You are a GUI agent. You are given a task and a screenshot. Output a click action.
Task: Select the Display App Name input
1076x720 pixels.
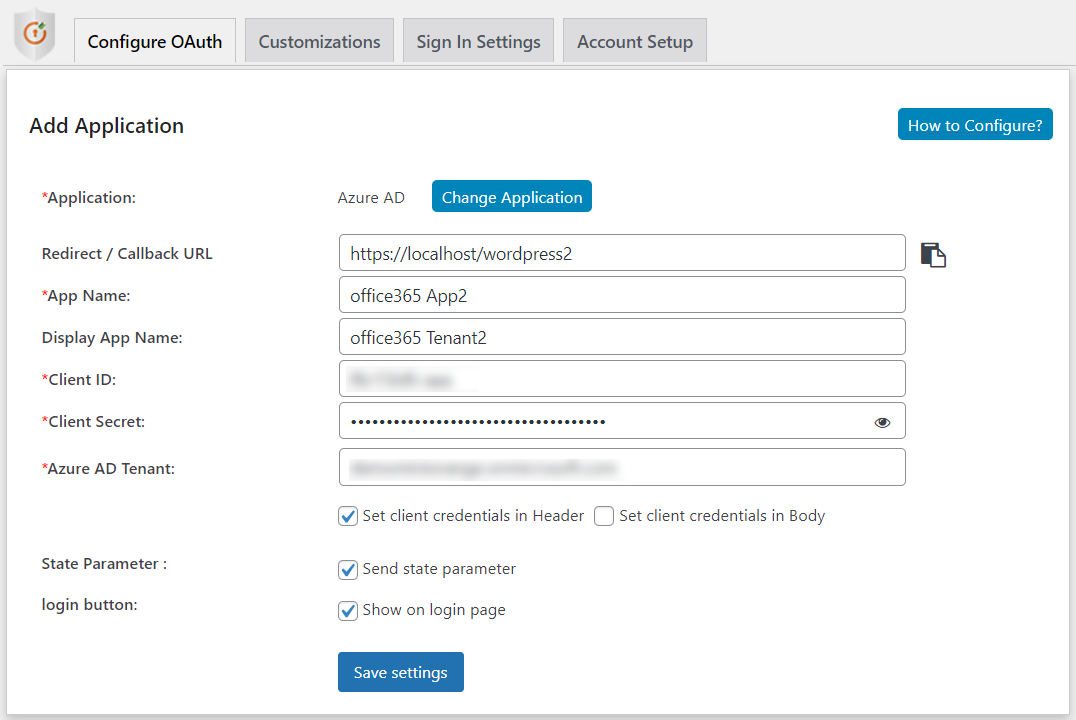pos(622,337)
